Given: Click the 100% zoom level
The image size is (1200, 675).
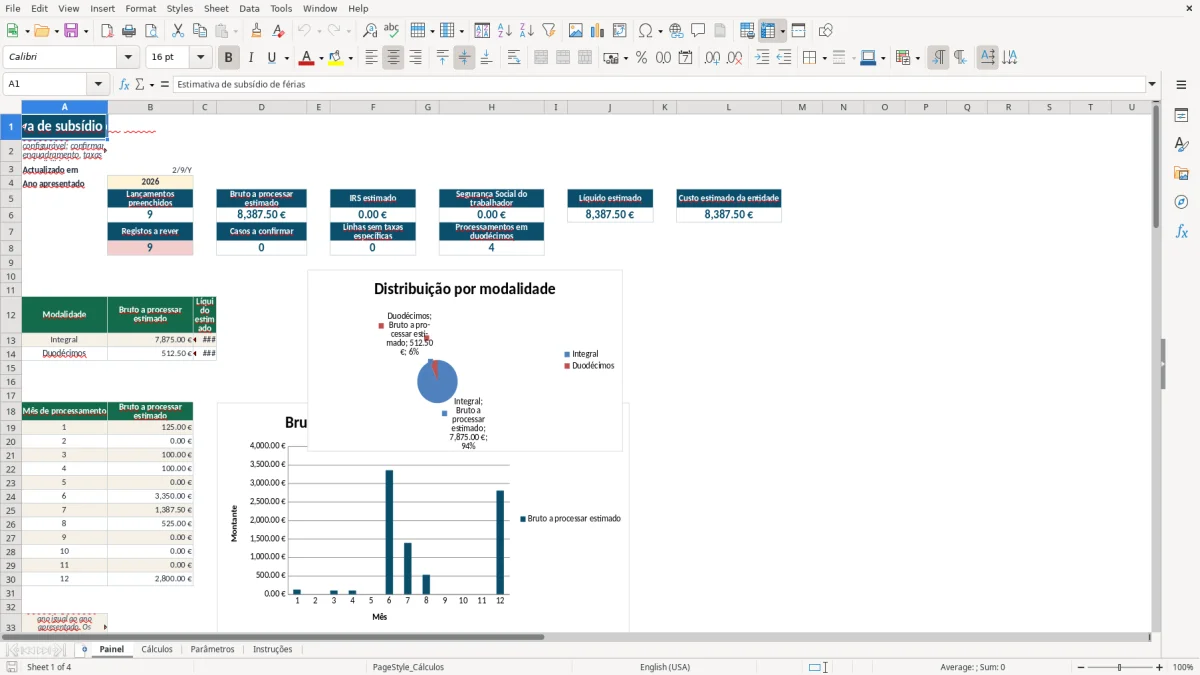Looking at the screenshot, I should pos(1183,667).
